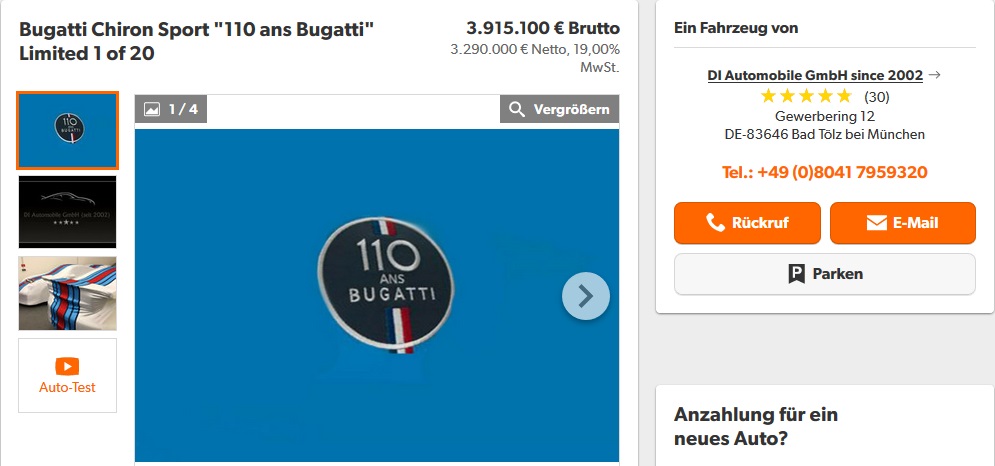Select the black DI Automobile logo thumbnail

(x=67, y=211)
